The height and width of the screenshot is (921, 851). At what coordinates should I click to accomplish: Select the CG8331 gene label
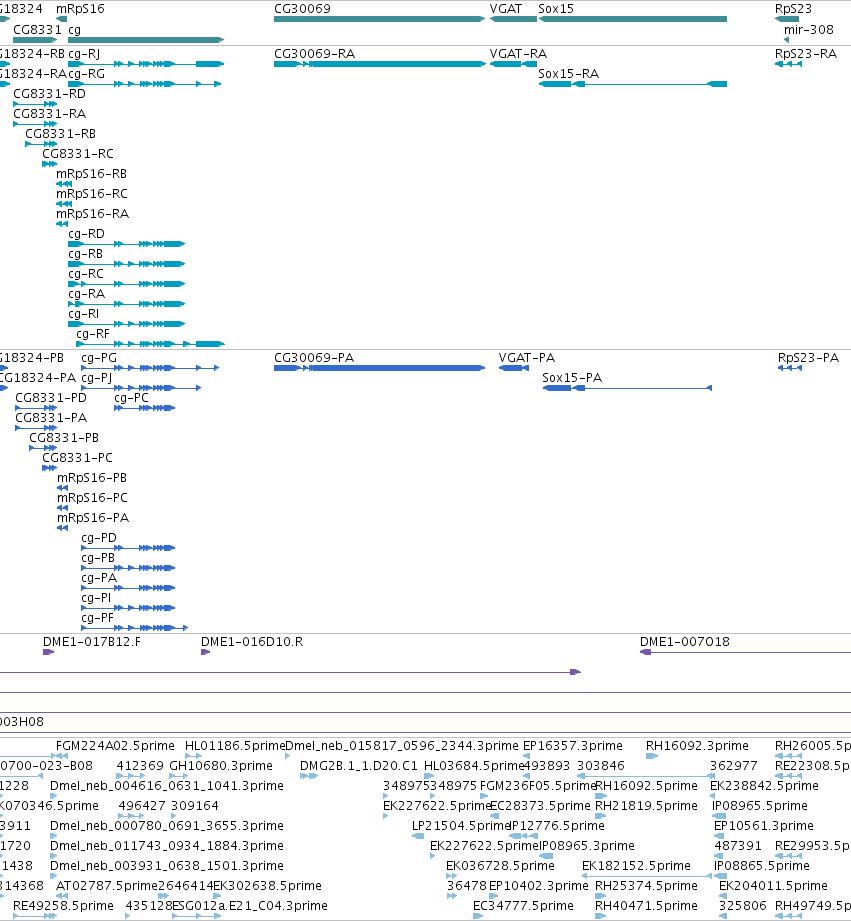(37, 29)
